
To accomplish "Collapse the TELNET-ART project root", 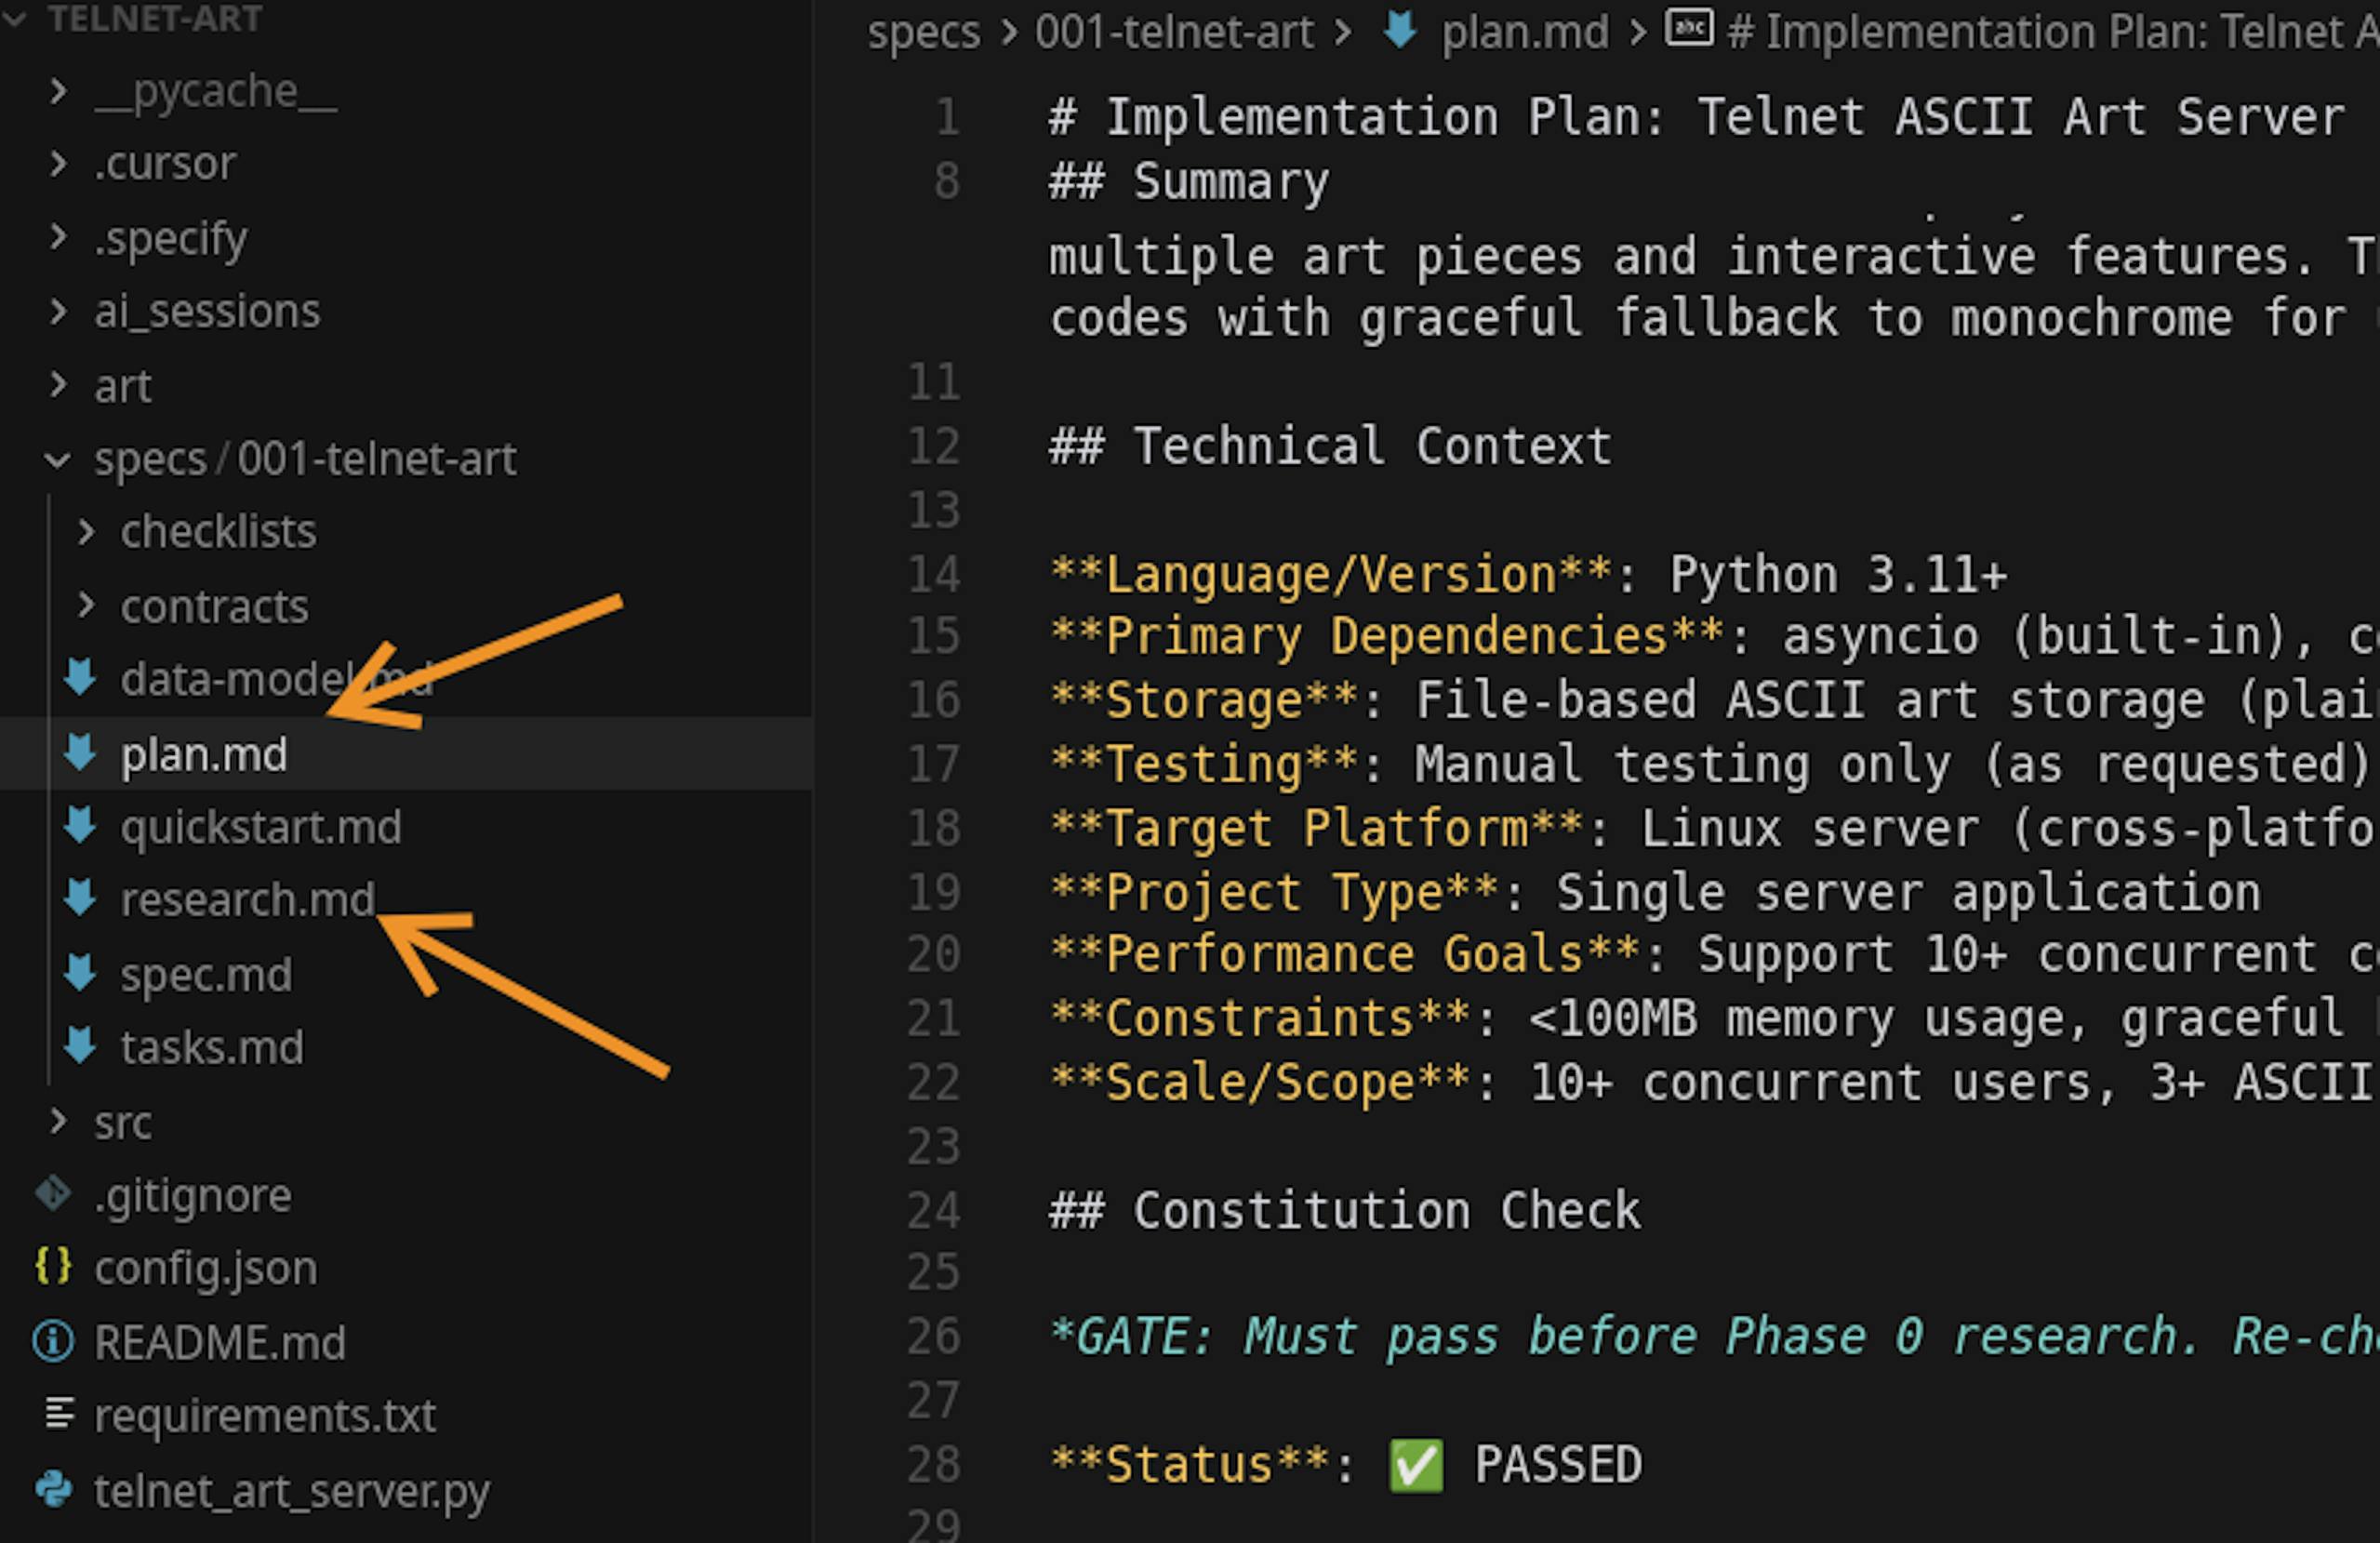I will coord(14,17).
